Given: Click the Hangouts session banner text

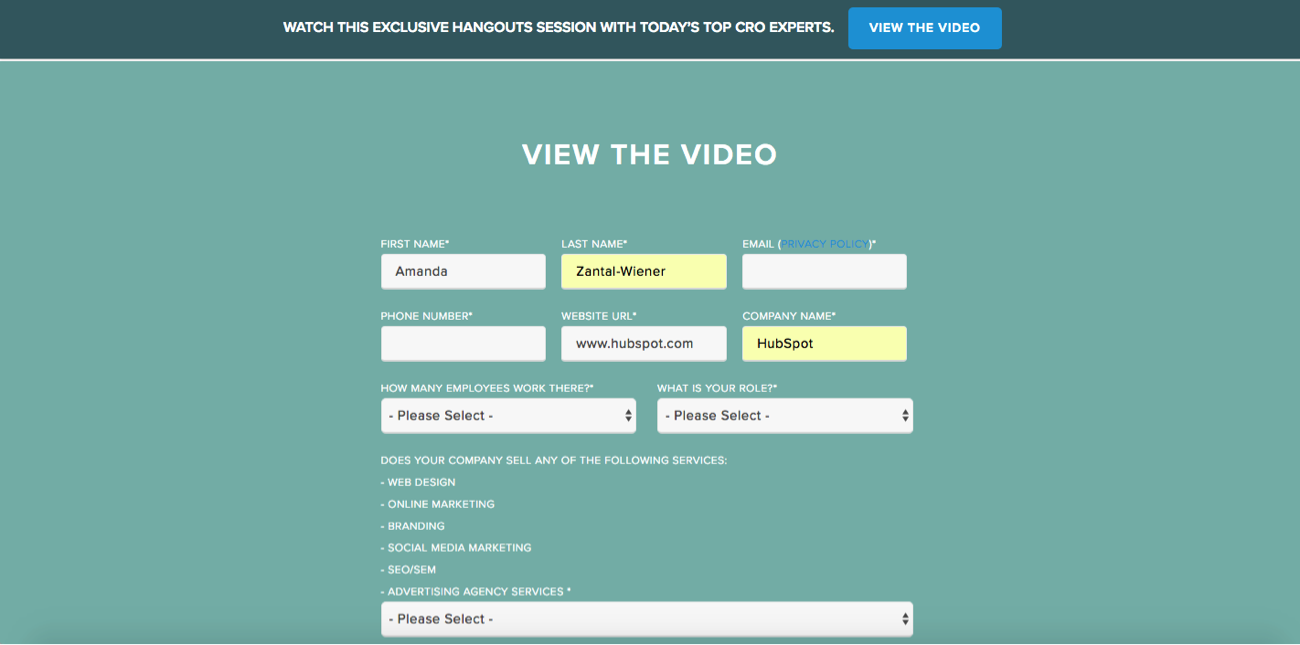Looking at the screenshot, I should click(x=558, y=28).
